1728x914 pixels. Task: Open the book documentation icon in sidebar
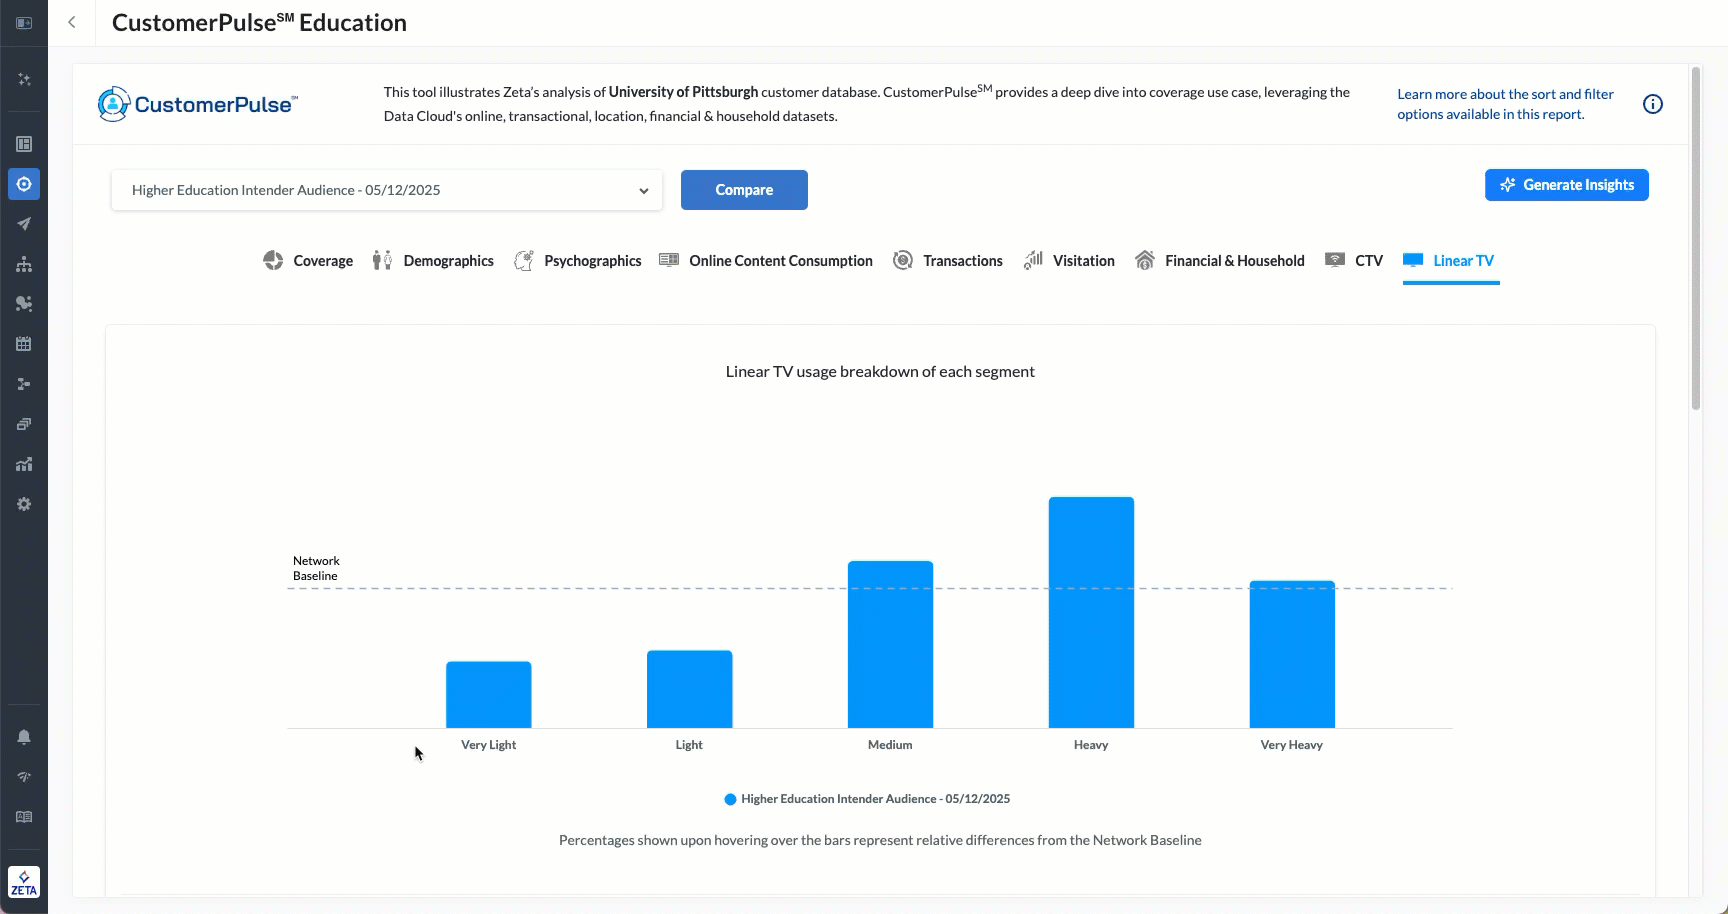click(x=24, y=817)
